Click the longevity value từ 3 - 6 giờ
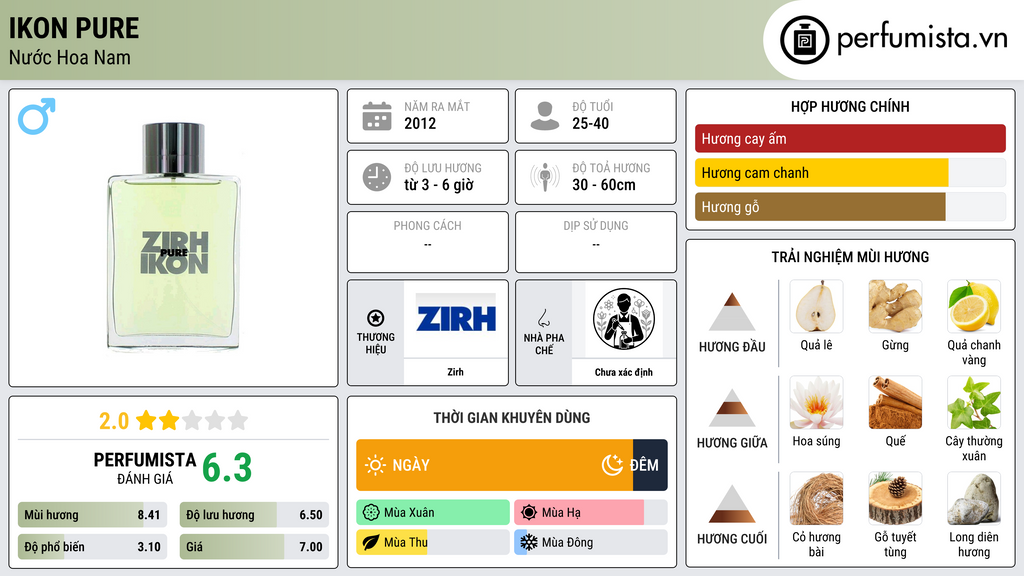This screenshot has width=1024, height=576. pos(439,185)
